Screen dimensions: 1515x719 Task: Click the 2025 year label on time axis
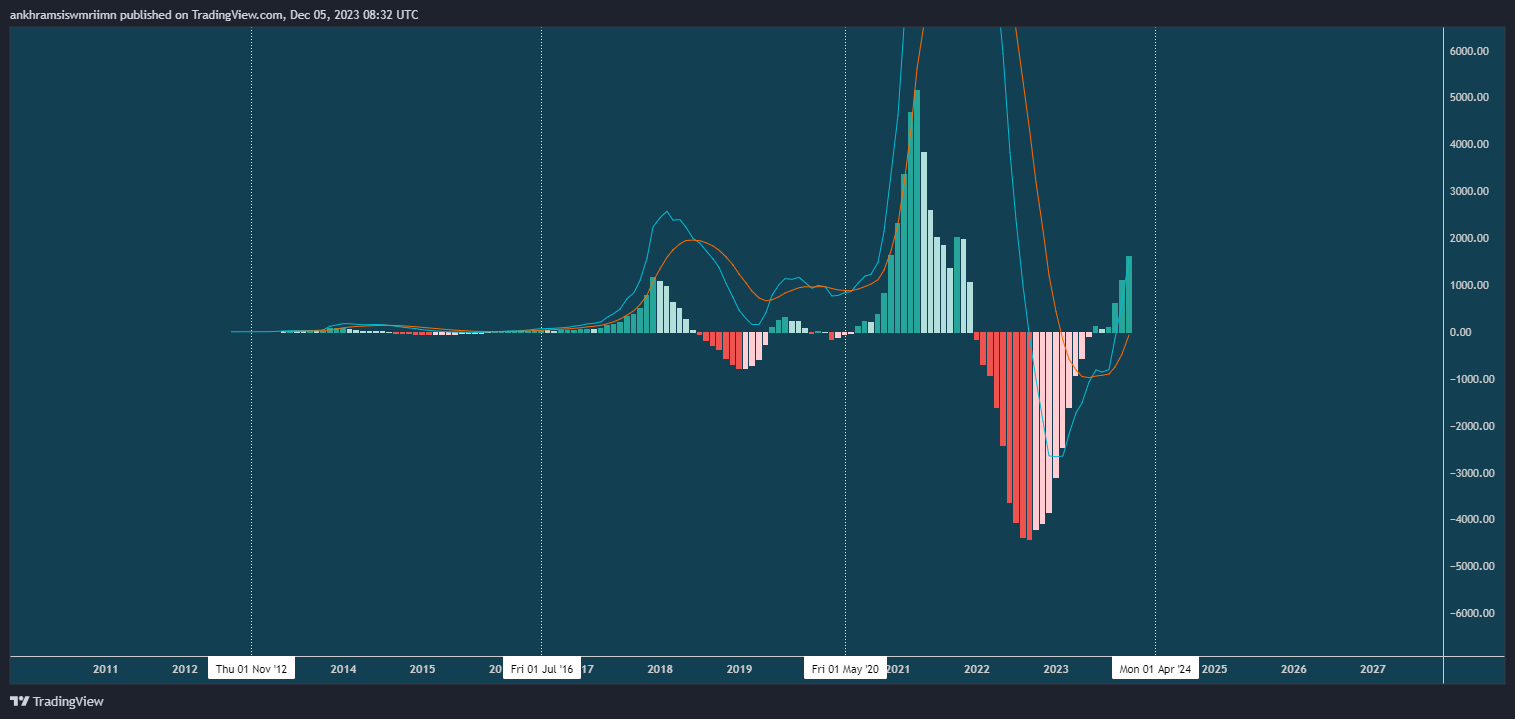pyautogui.click(x=1214, y=669)
